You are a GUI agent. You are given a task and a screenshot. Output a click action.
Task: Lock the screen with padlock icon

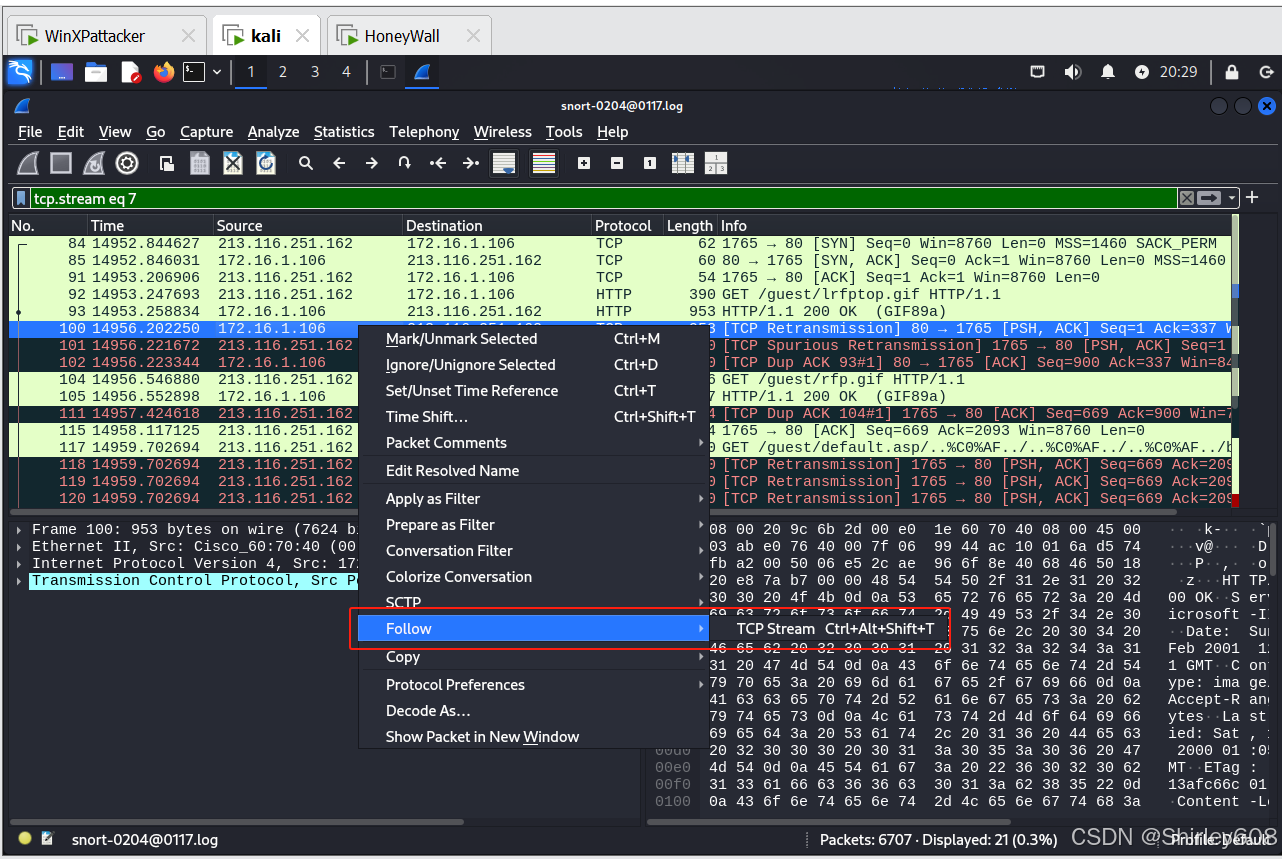point(1232,72)
